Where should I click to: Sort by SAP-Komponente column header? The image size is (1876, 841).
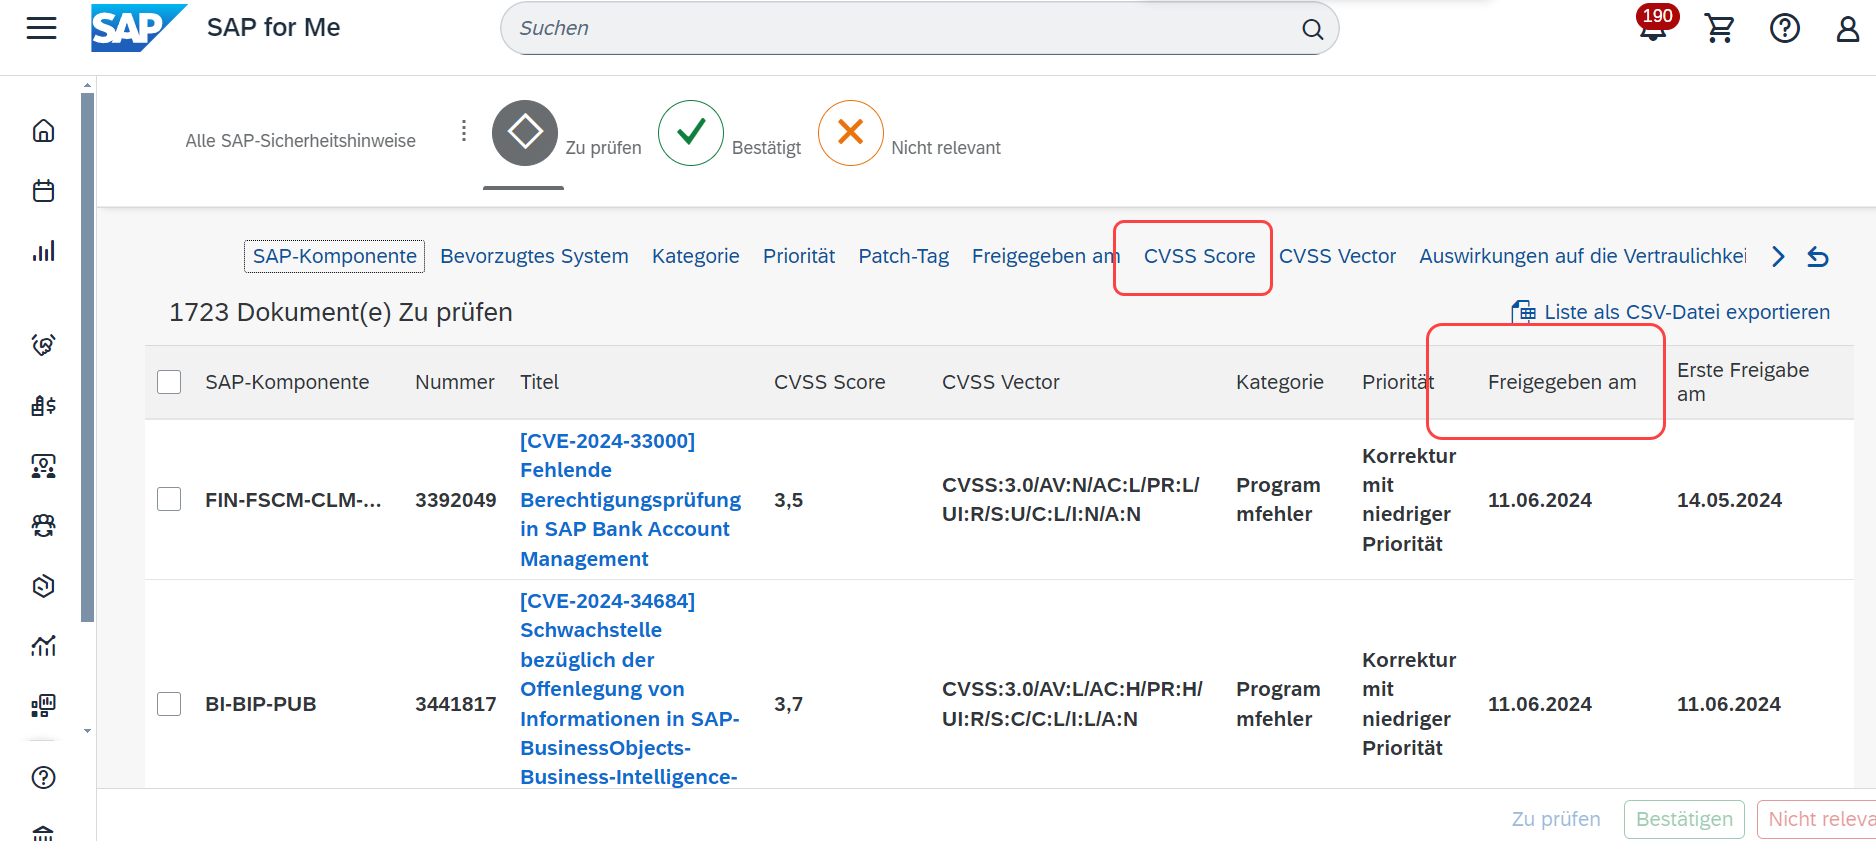[x=287, y=382]
